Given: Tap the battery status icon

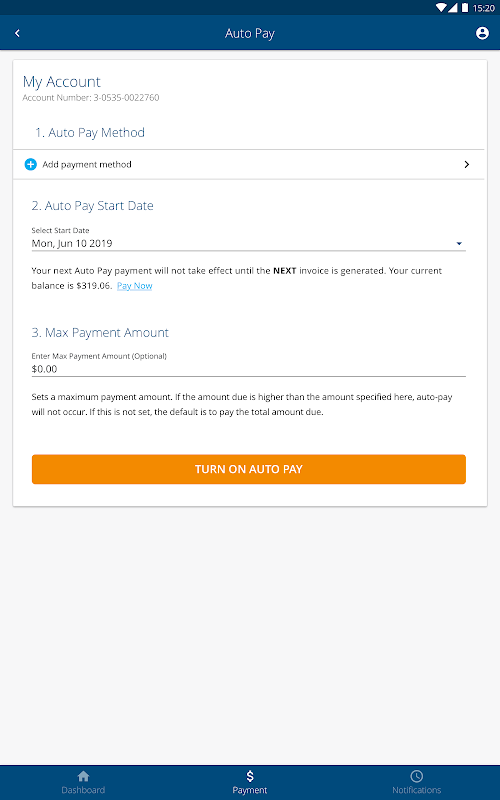Looking at the screenshot, I should pyautogui.click(x=465, y=8).
